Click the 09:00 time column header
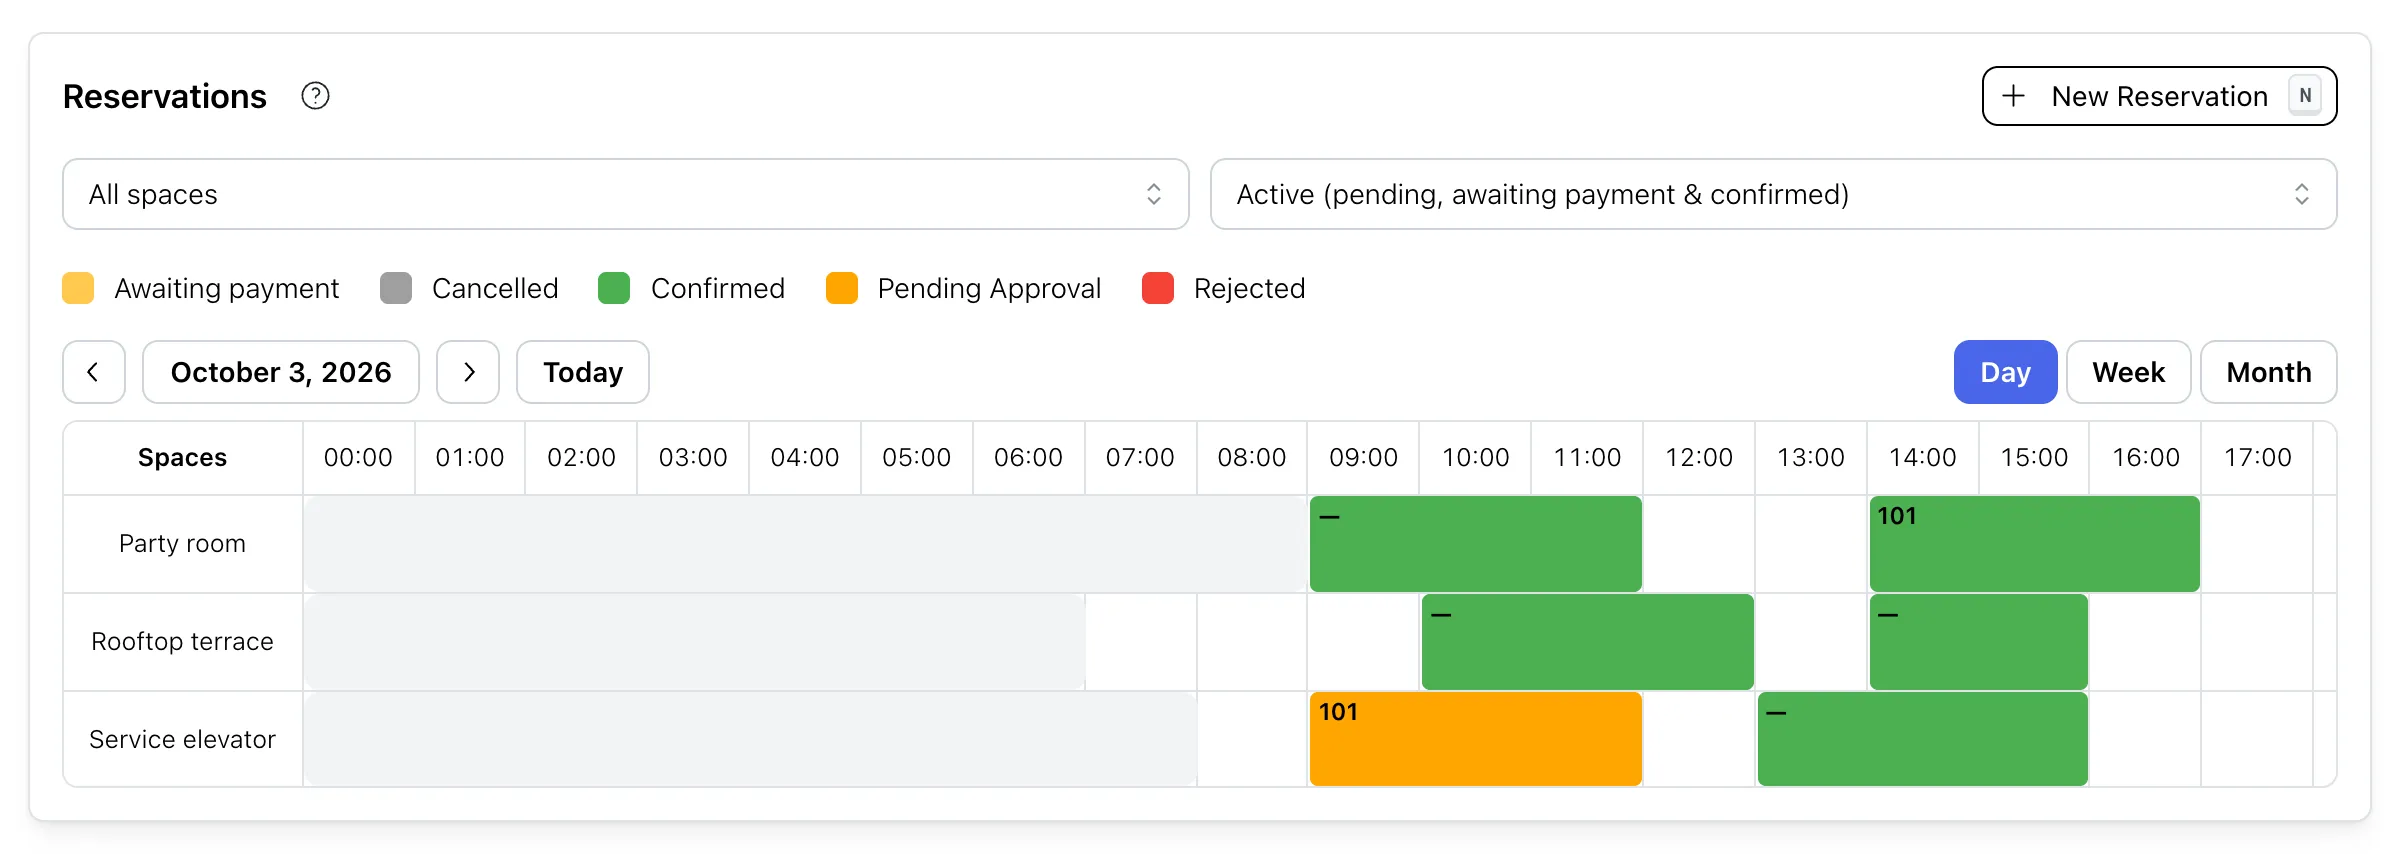2400x854 pixels. (x=1363, y=458)
